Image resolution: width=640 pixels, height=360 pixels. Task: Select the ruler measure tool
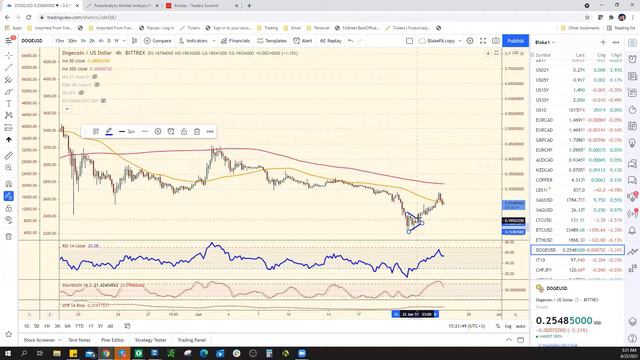tap(9, 156)
